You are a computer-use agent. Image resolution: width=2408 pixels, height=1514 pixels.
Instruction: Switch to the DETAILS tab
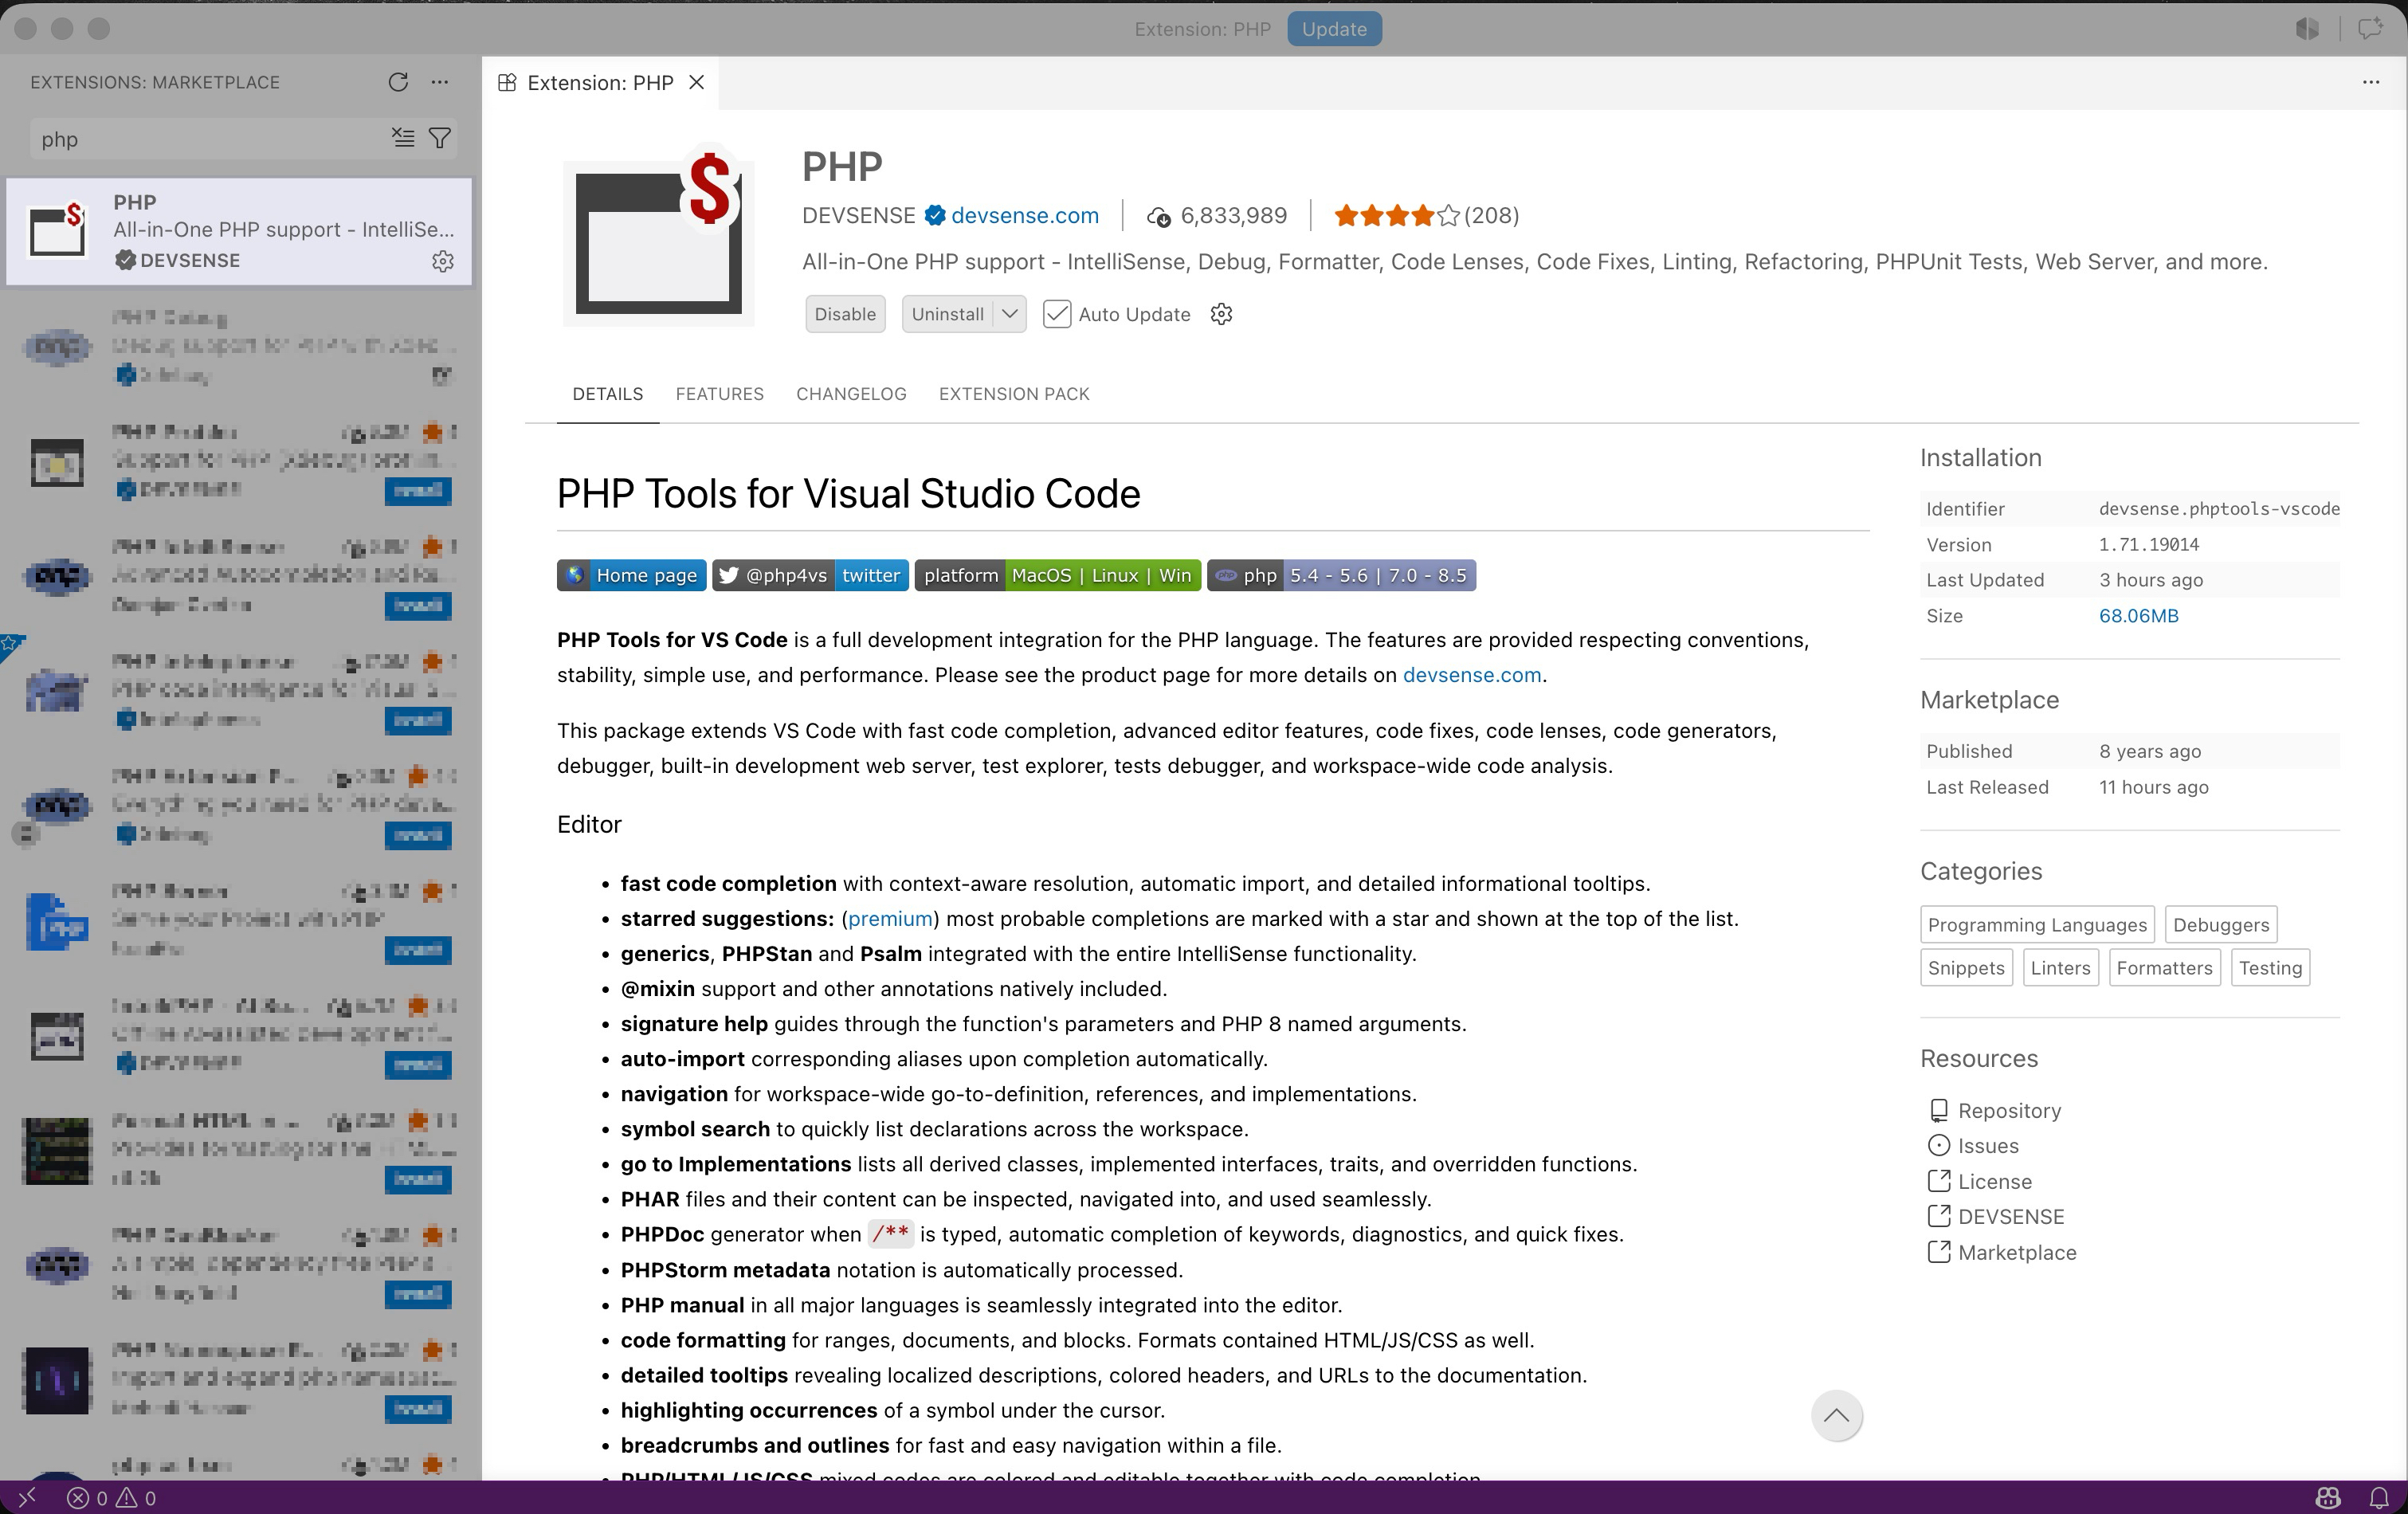(x=608, y=394)
